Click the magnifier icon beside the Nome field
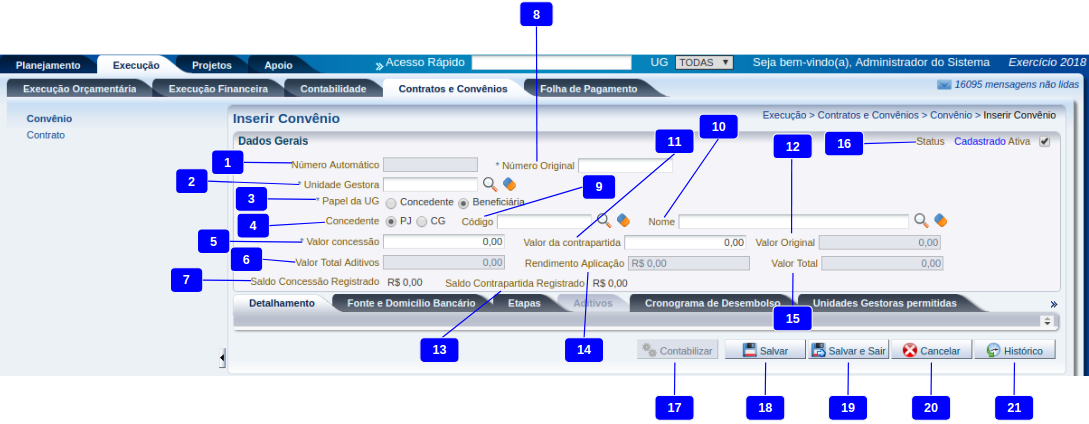The height and width of the screenshot is (424, 1089). pos(921,220)
